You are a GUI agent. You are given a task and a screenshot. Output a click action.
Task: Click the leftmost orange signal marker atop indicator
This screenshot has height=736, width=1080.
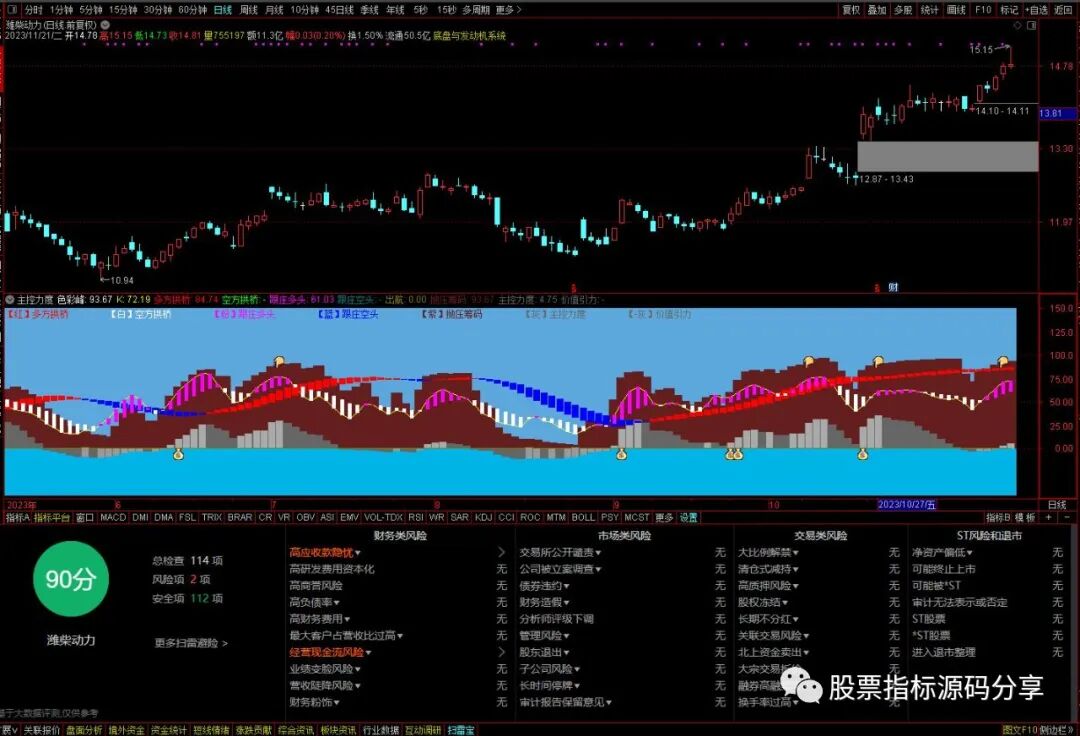pyautogui.click(x=279, y=361)
